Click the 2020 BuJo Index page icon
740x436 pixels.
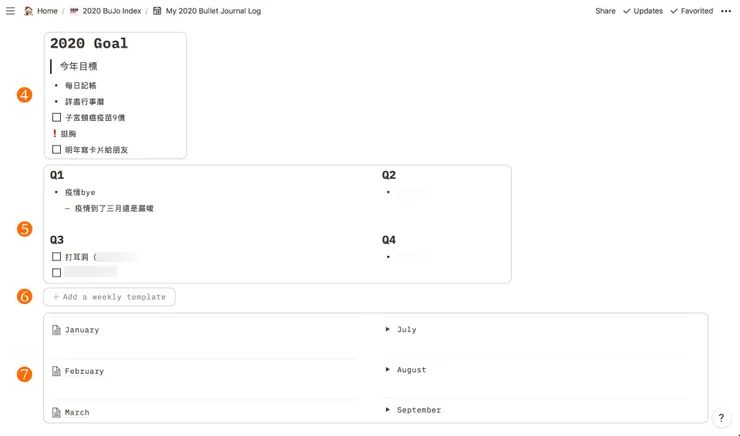point(74,11)
